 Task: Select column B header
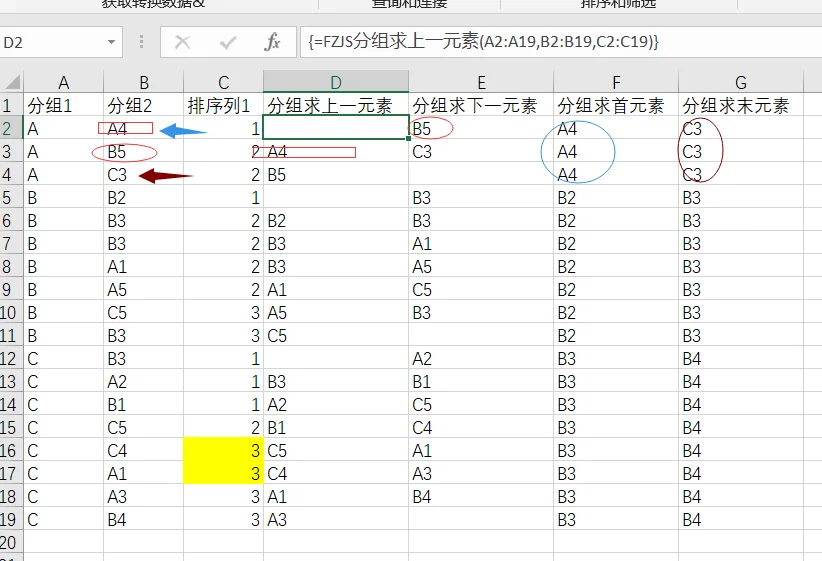[144, 82]
